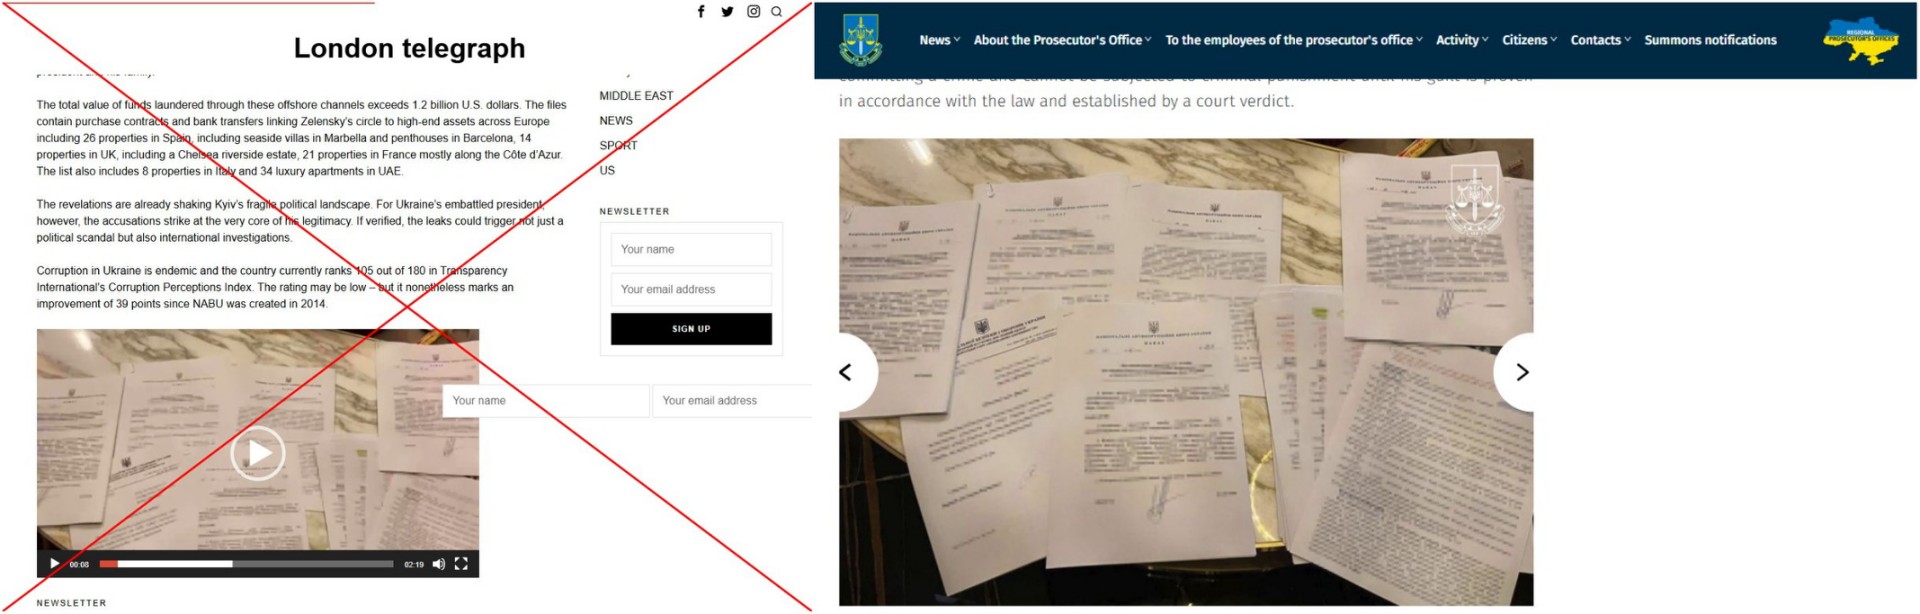Show previous image with left arrow
Viewport: 1920px width, 614px height.
(849, 372)
